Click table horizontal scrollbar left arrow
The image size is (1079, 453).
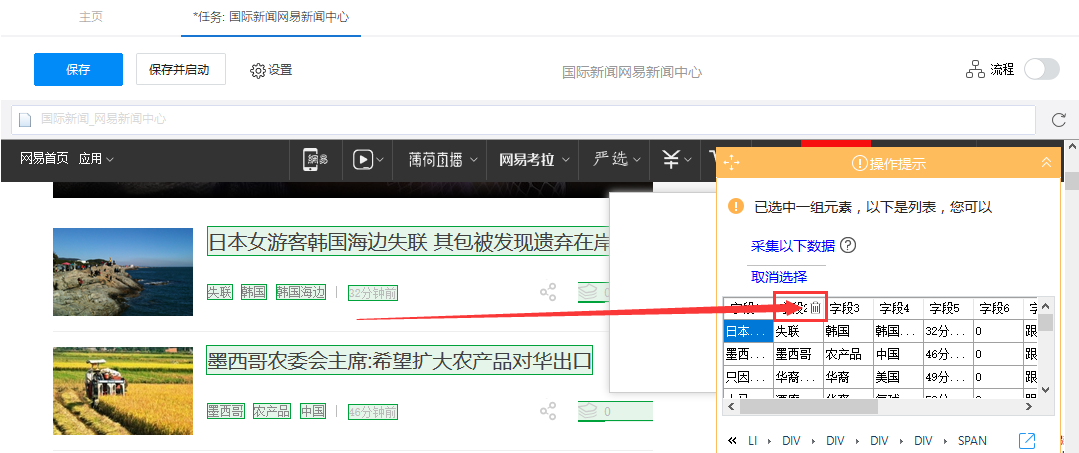(731, 407)
